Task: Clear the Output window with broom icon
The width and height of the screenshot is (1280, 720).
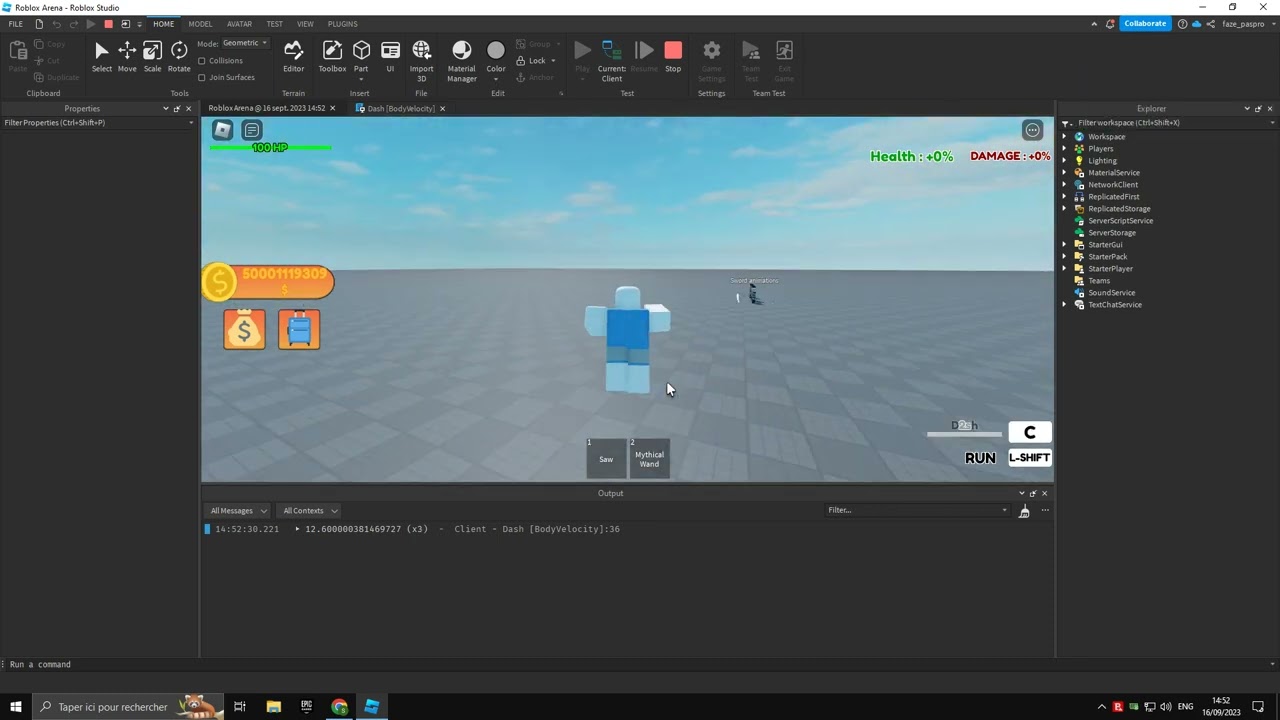Action: (x=1024, y=510)
